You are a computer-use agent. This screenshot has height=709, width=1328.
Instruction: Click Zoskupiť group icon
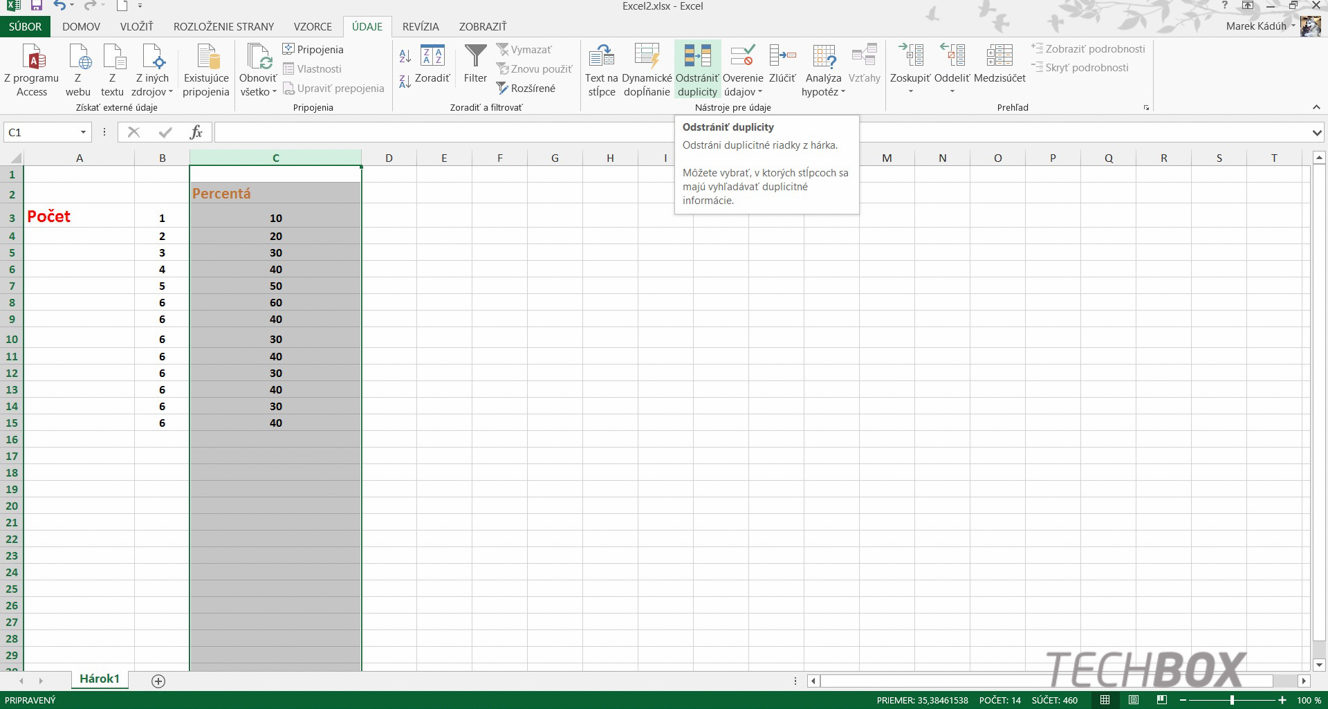click(x=910, y=57)
